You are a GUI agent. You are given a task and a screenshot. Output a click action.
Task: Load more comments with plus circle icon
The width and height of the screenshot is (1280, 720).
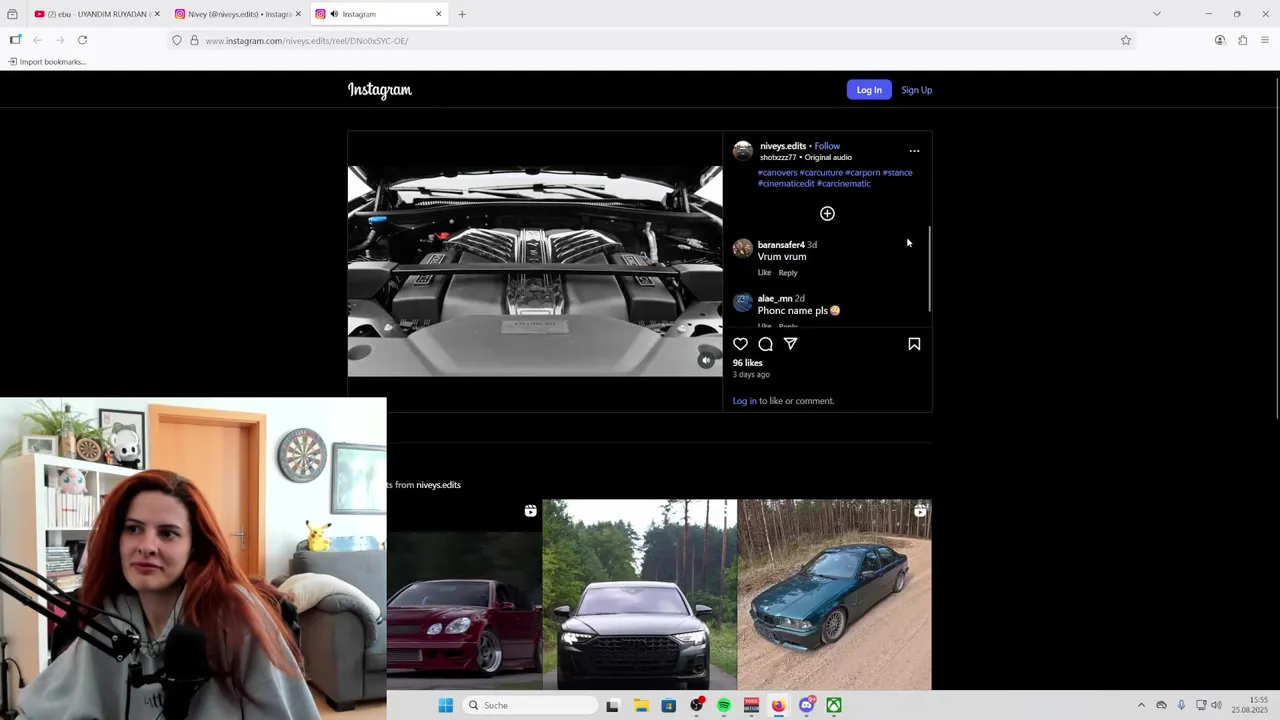pyautogui.click(x=827, y=213)
